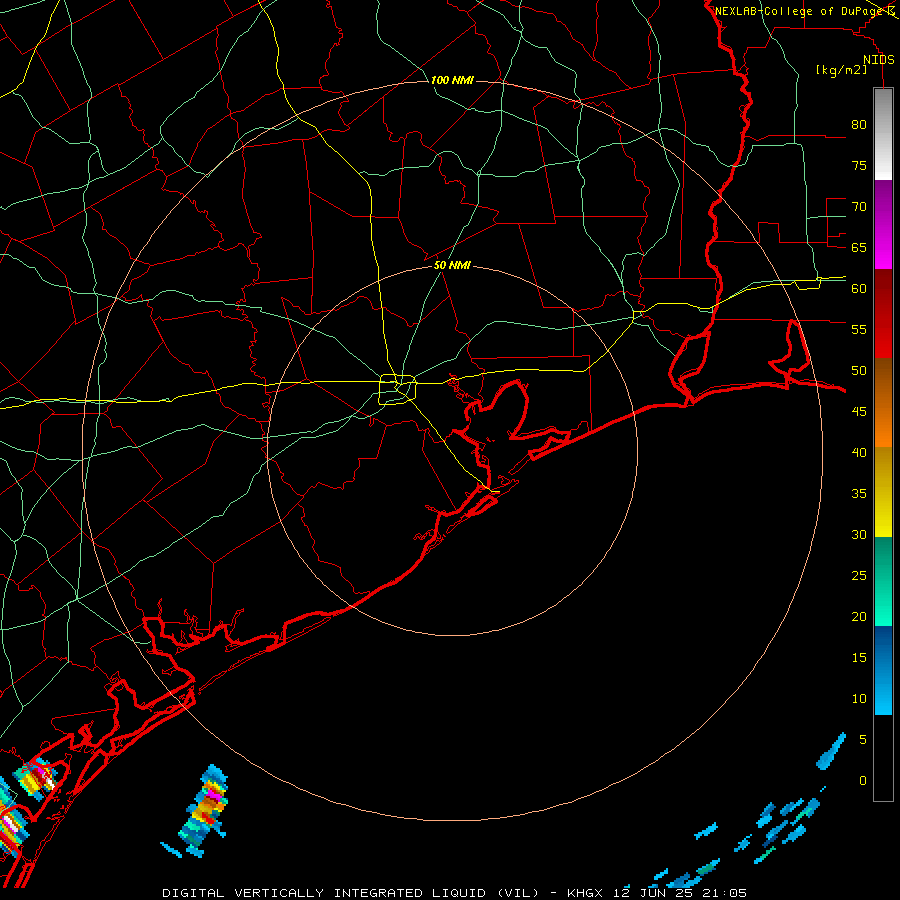Click the 45 value on the legend
This screenshot has width=900, height=900.
859,412
